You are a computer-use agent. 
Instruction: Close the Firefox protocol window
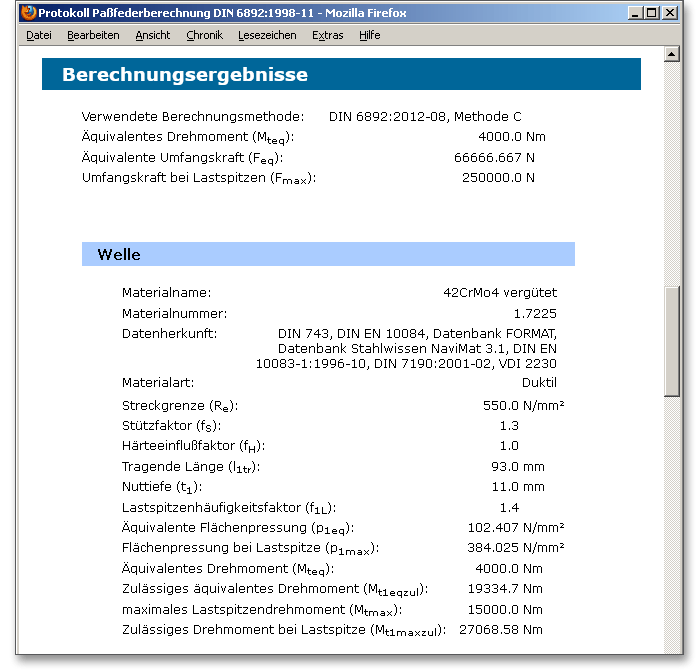(x=670, y=13)
